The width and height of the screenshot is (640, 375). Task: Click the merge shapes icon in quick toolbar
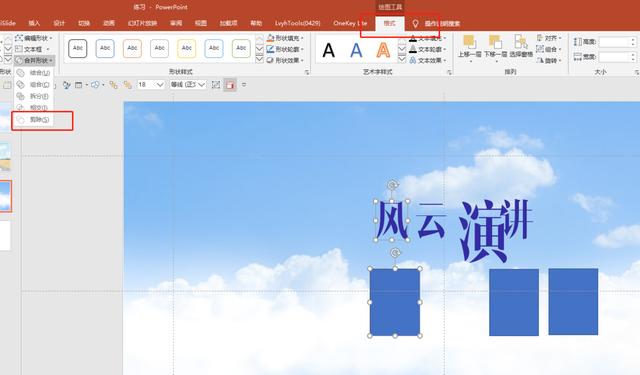click(97, 85)
